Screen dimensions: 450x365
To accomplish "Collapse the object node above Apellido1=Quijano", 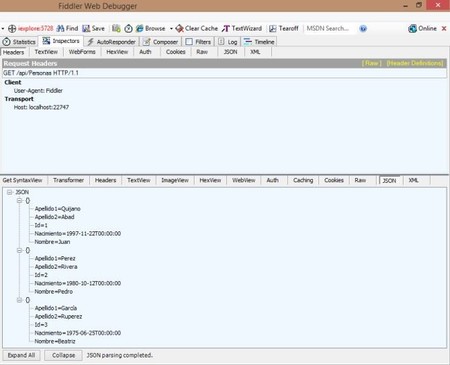I will pos(19,200).
